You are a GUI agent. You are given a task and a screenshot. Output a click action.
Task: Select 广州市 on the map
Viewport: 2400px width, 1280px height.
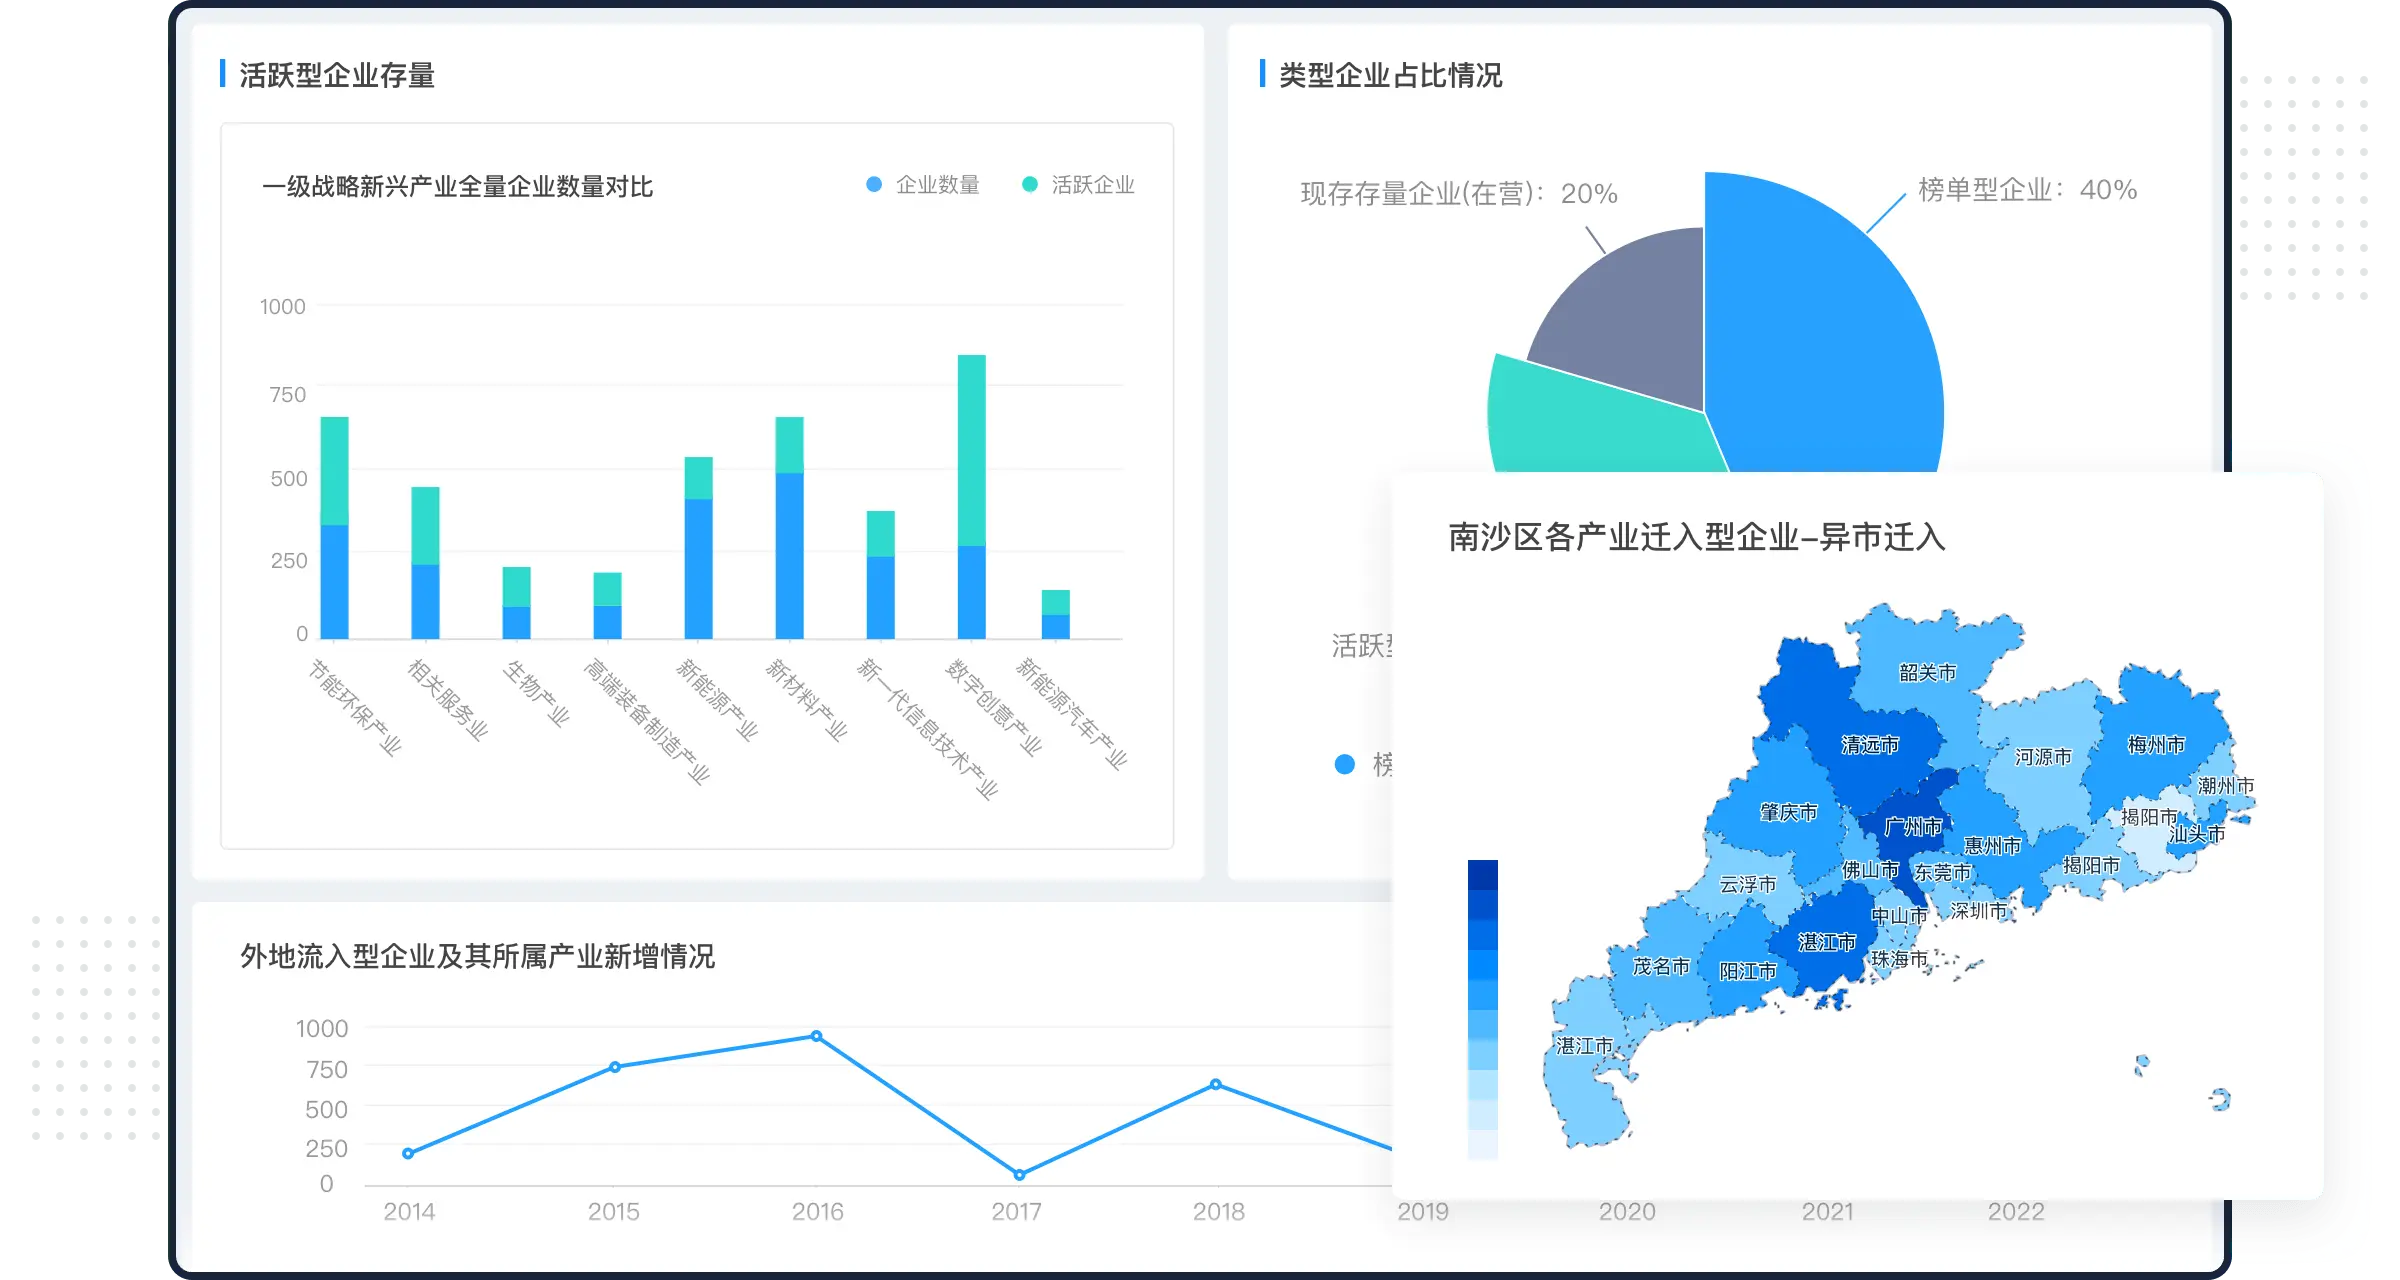pos(1912,827)
